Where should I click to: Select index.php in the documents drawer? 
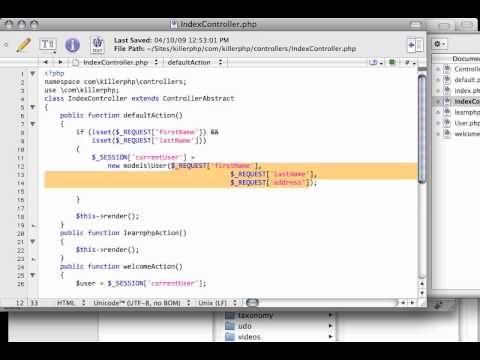467,91
